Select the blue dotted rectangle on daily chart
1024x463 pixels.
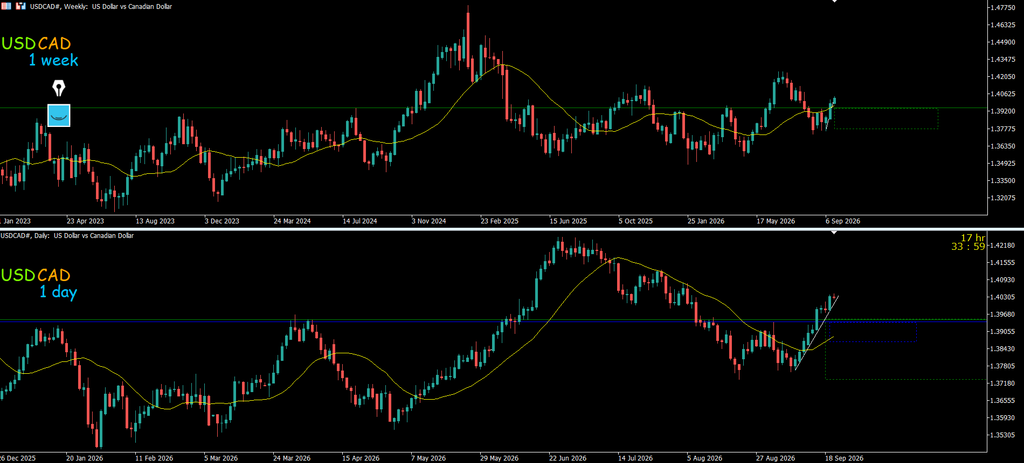(872, 332)
